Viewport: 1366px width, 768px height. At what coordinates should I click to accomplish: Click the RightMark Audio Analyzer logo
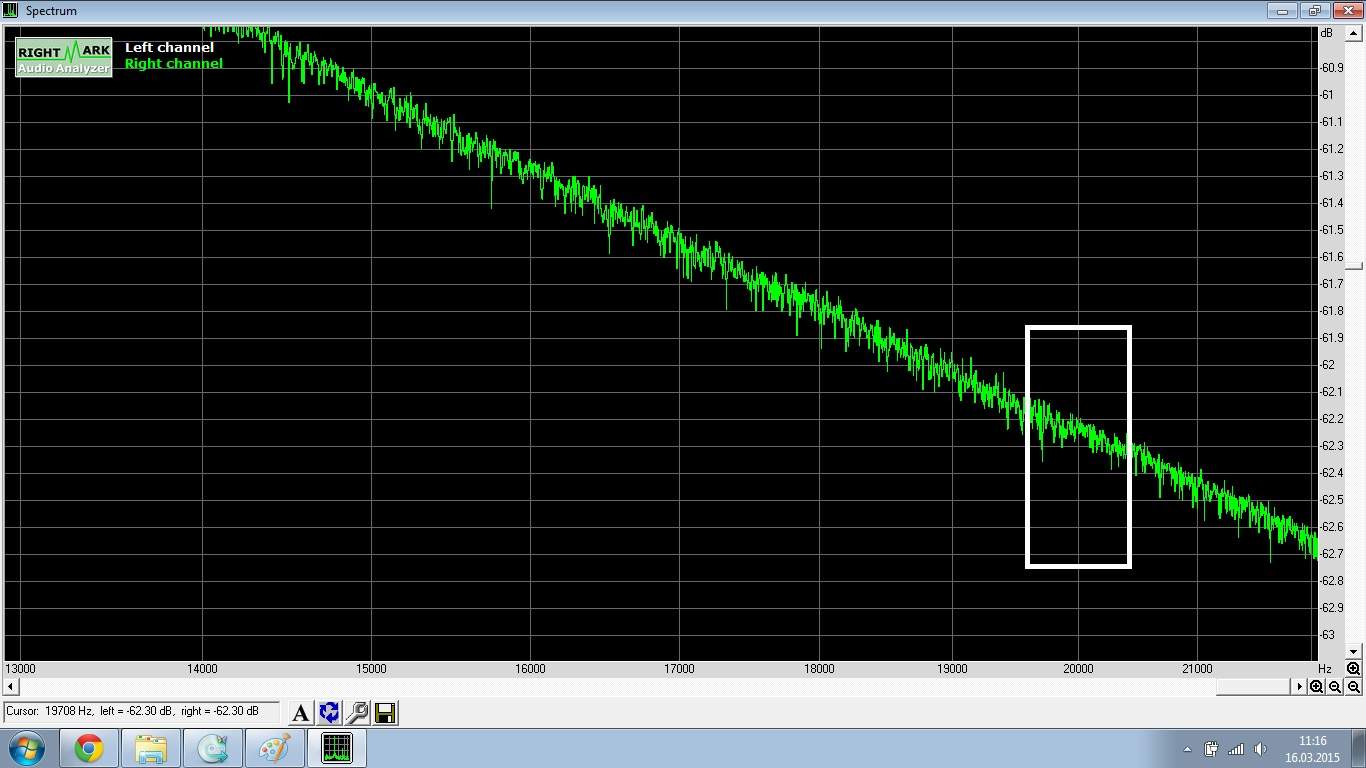point(64,58)
